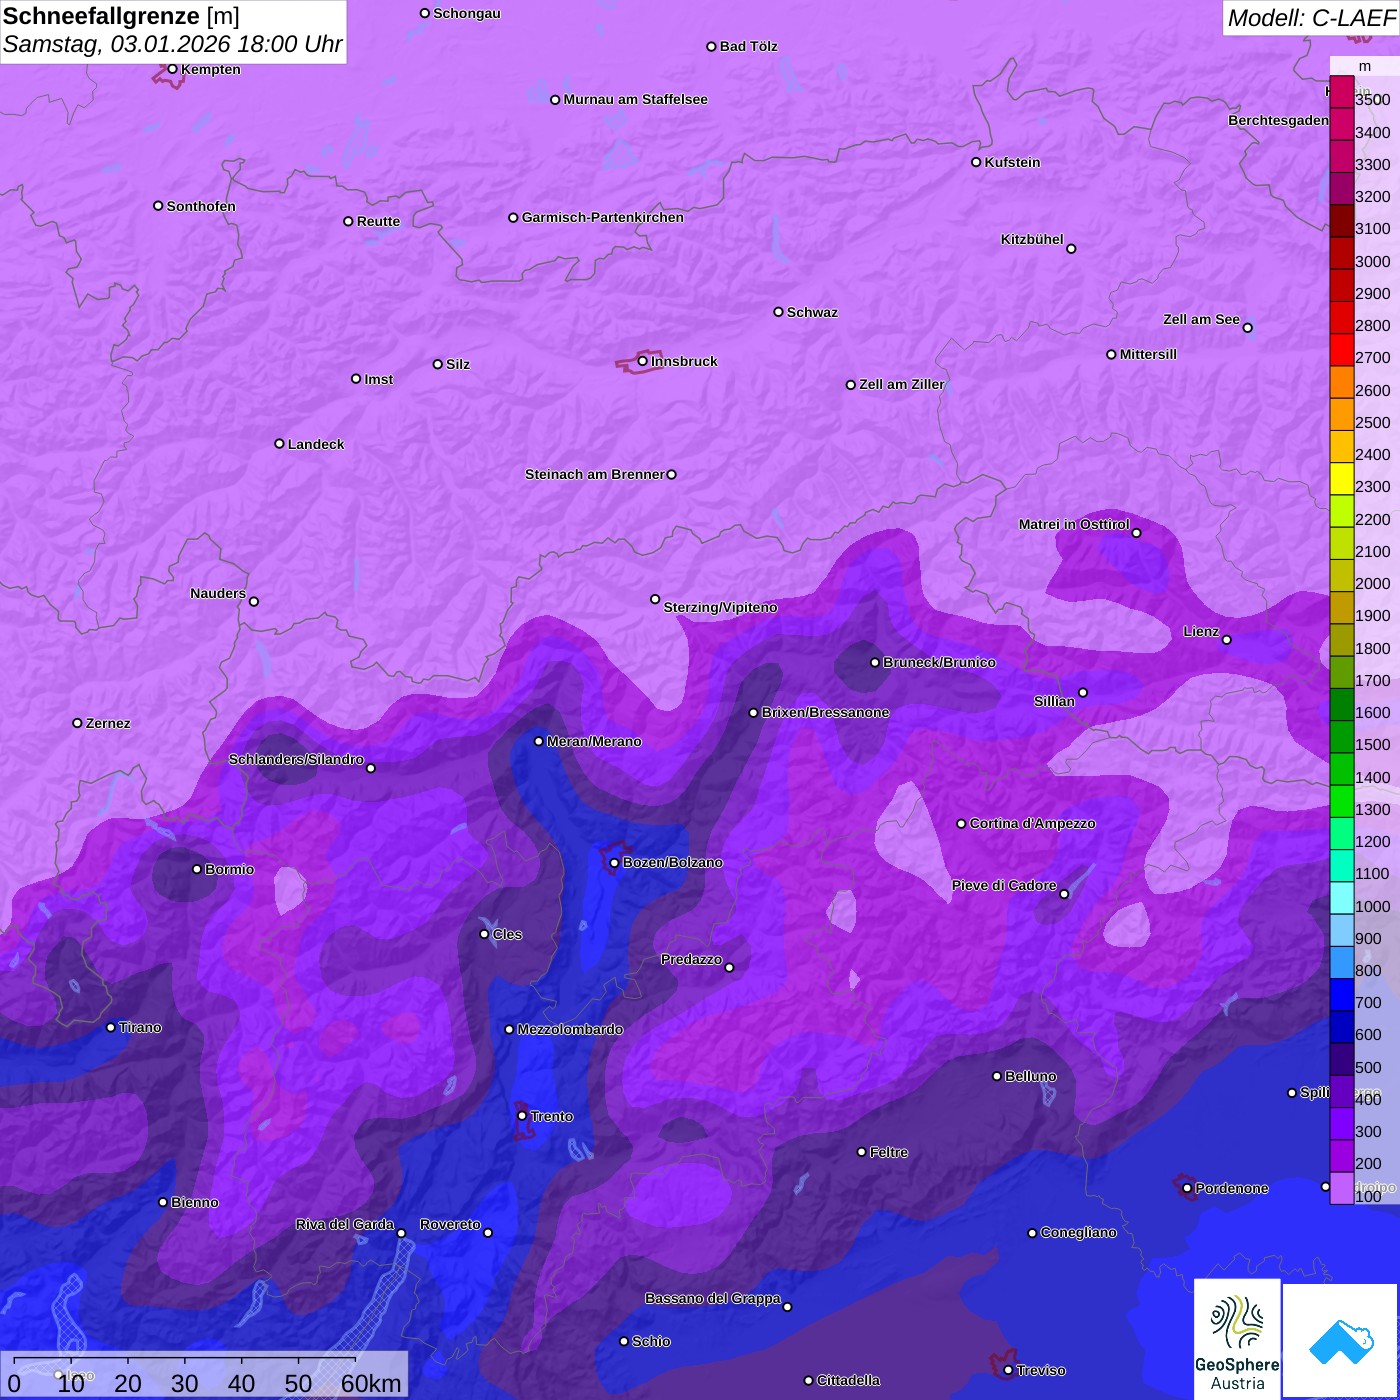1400x1400 pixels.
Task: Click the 'Sillian' town label
Action: click(x=1054, y=701)
